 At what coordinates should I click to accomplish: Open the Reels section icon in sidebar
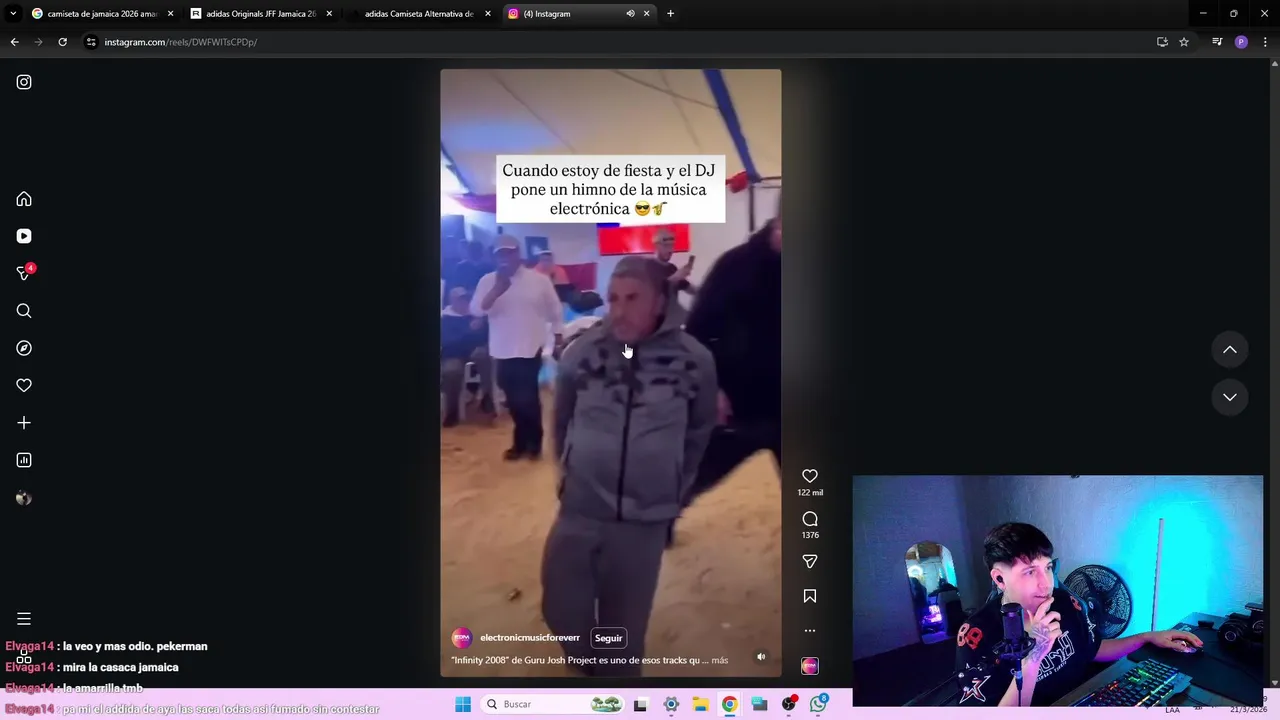(24, 236)
